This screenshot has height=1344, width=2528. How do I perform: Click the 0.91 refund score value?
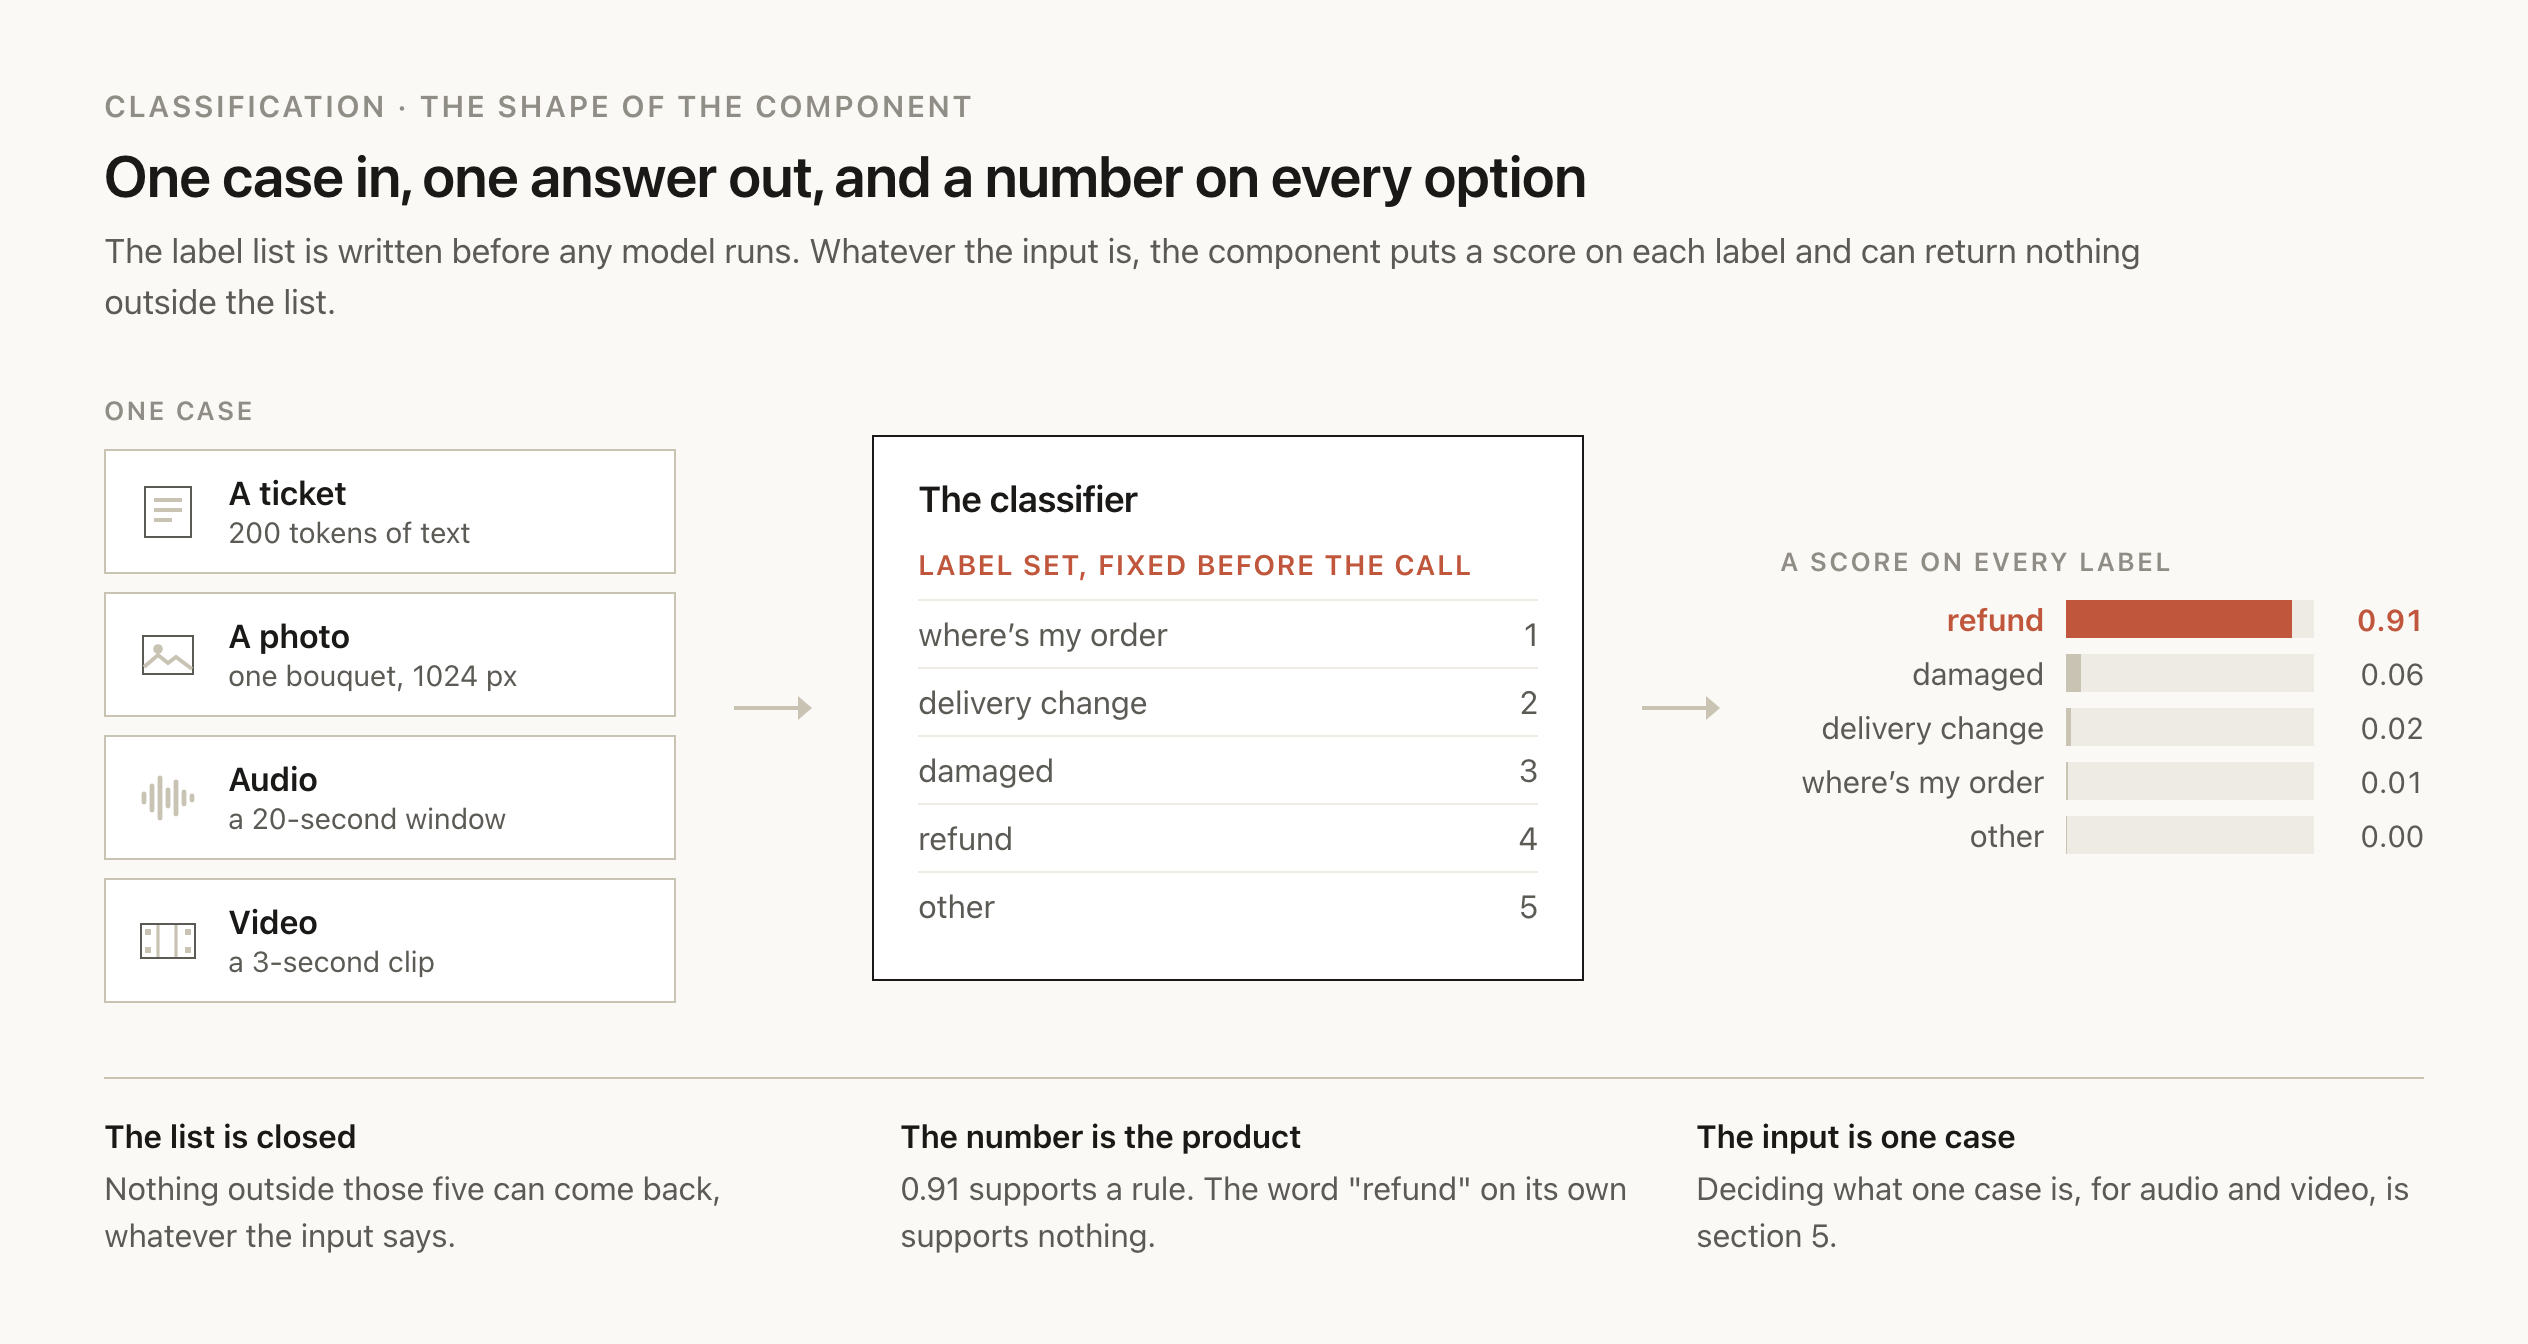pyautogui.click(x=2389, y=620)
